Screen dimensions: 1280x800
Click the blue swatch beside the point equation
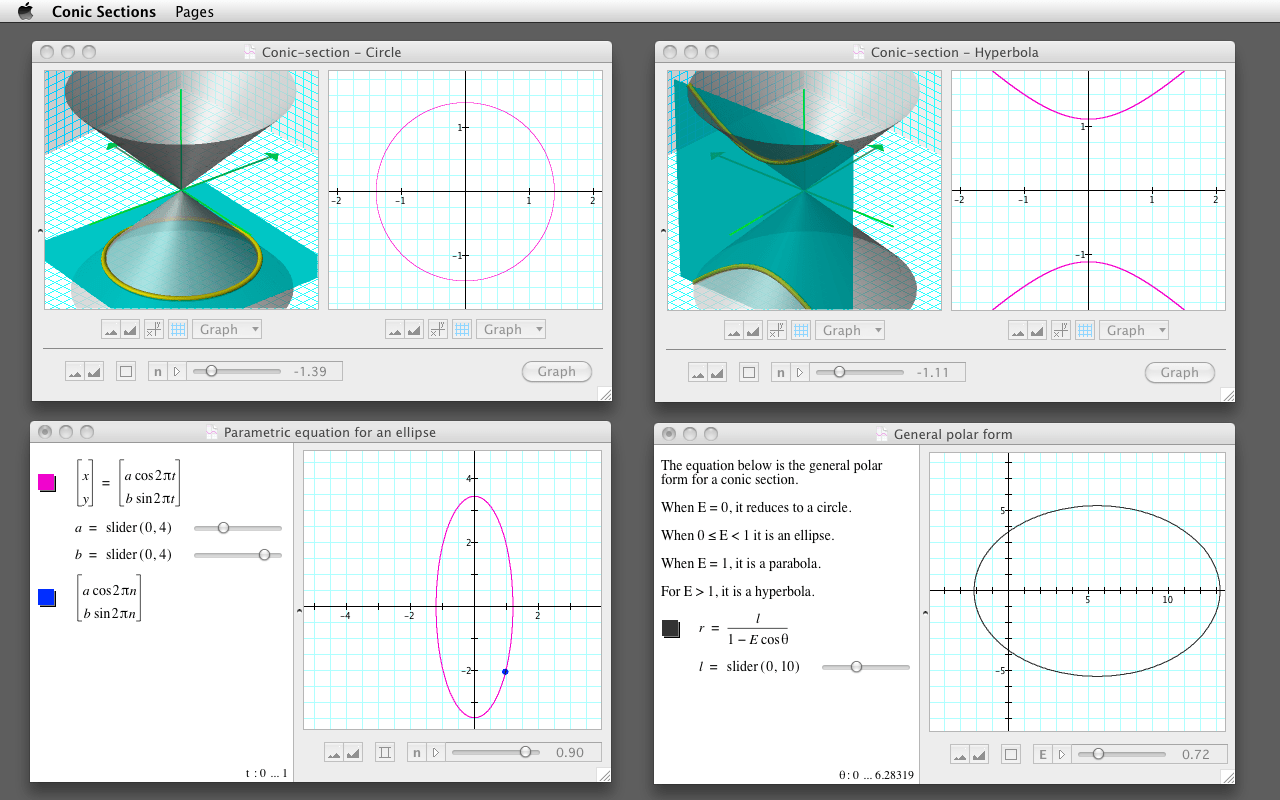pyautogui.click(x=46, y=598)
